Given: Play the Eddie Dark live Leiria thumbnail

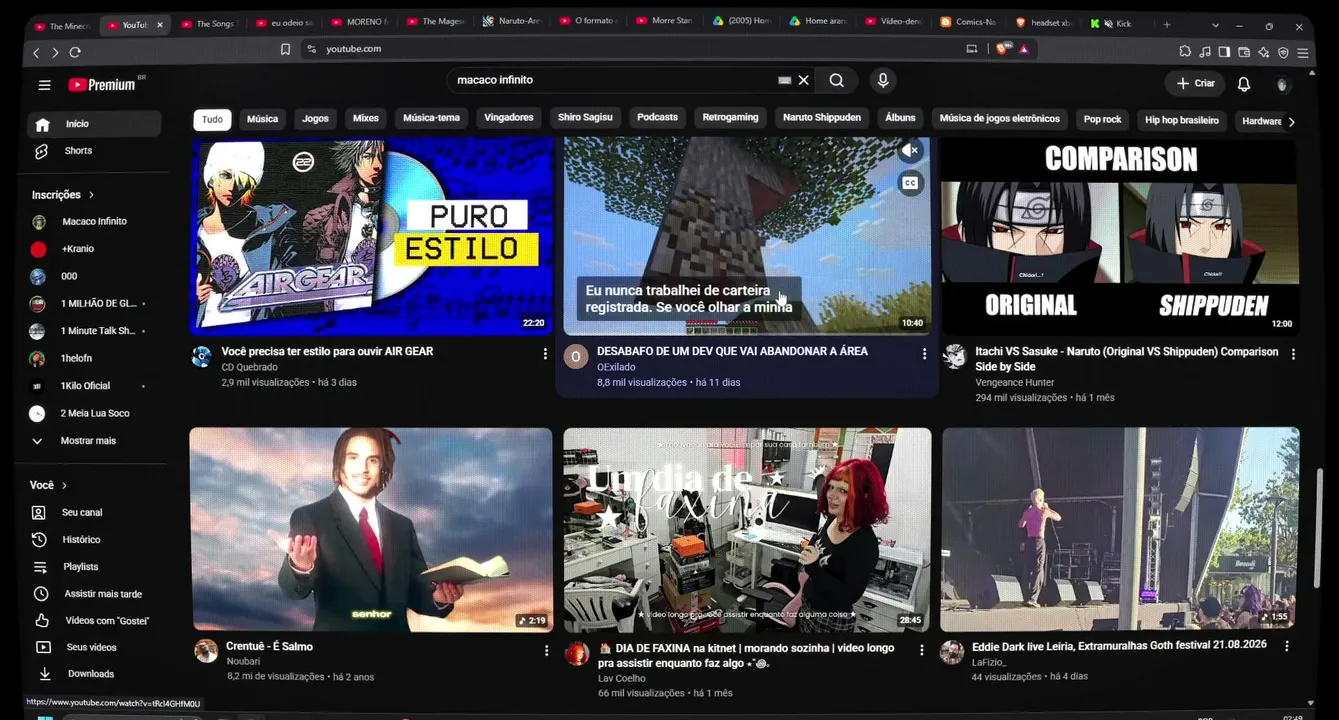Looking at the screenshot, I should 1120,529.
